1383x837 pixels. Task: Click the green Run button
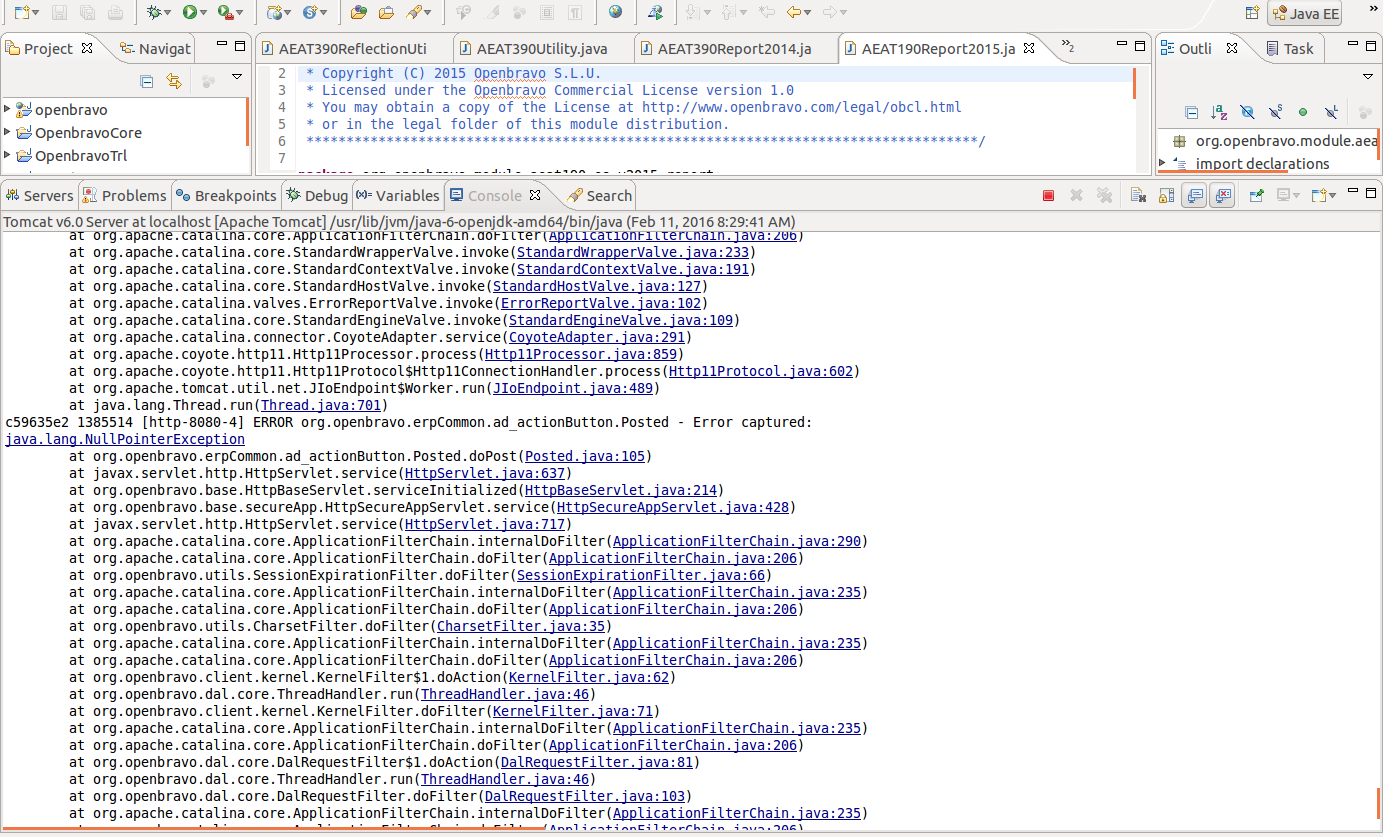tap(189, 12)
